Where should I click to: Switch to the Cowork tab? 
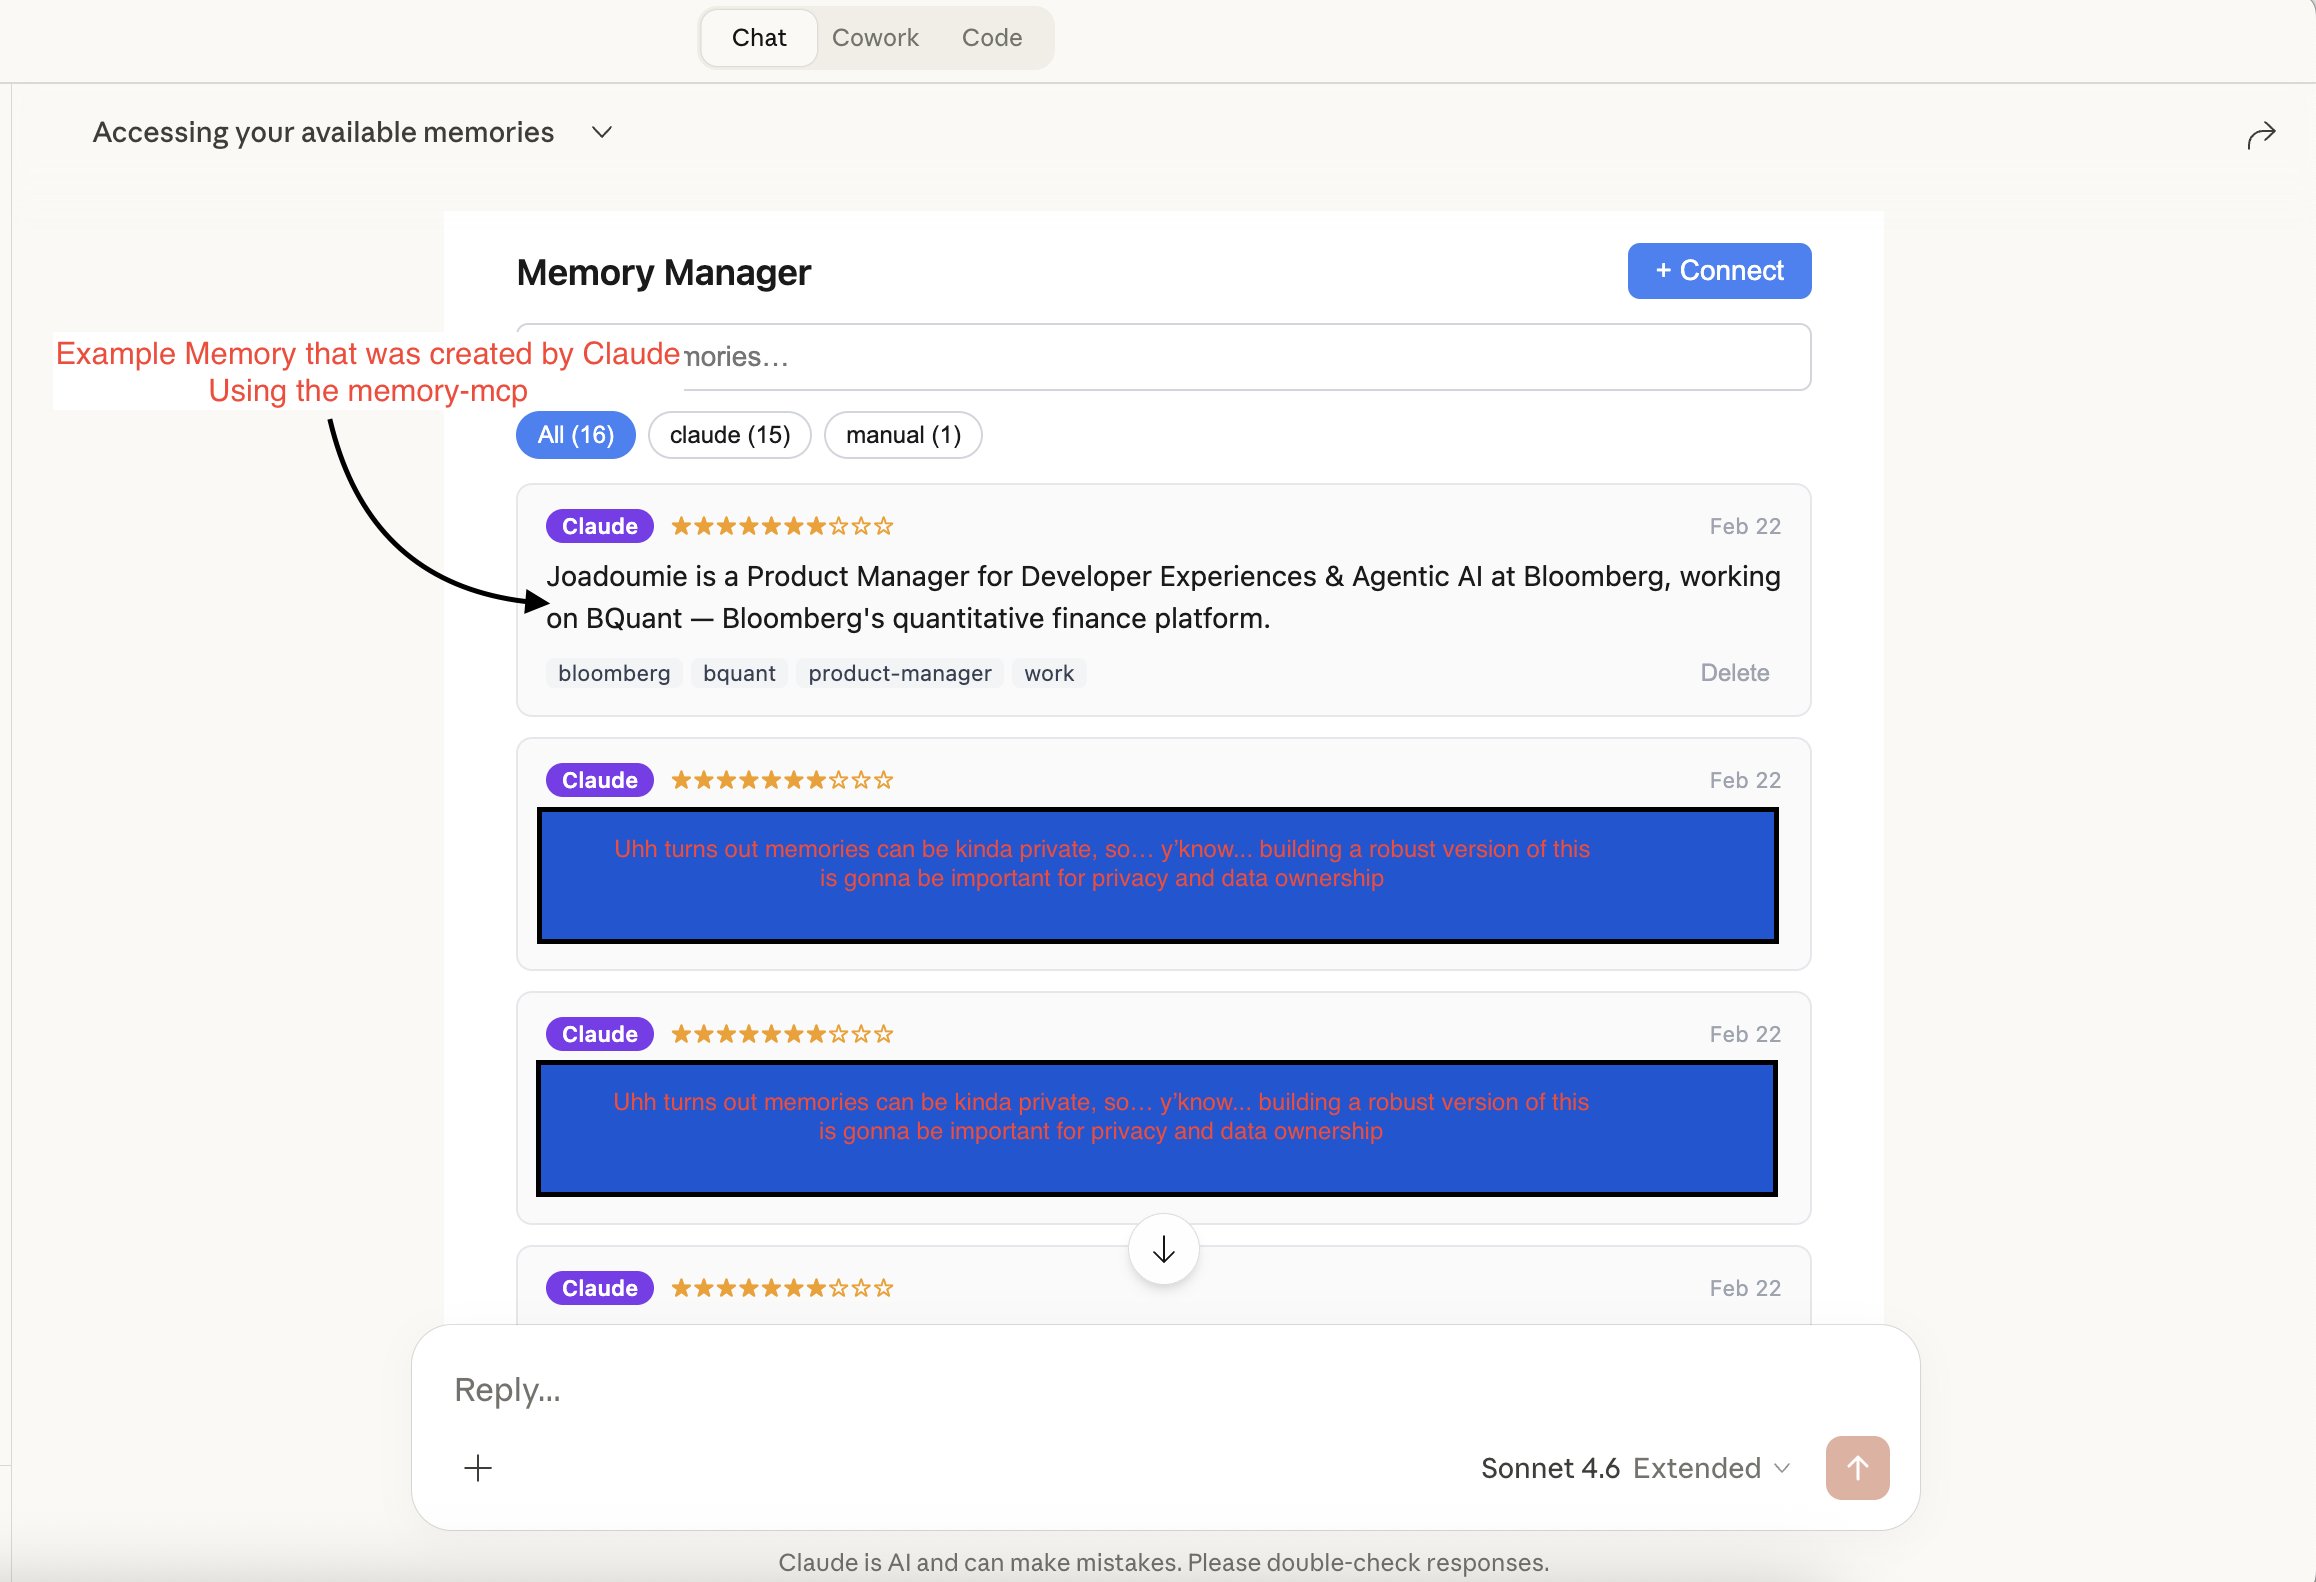click(x=875, y=37)
